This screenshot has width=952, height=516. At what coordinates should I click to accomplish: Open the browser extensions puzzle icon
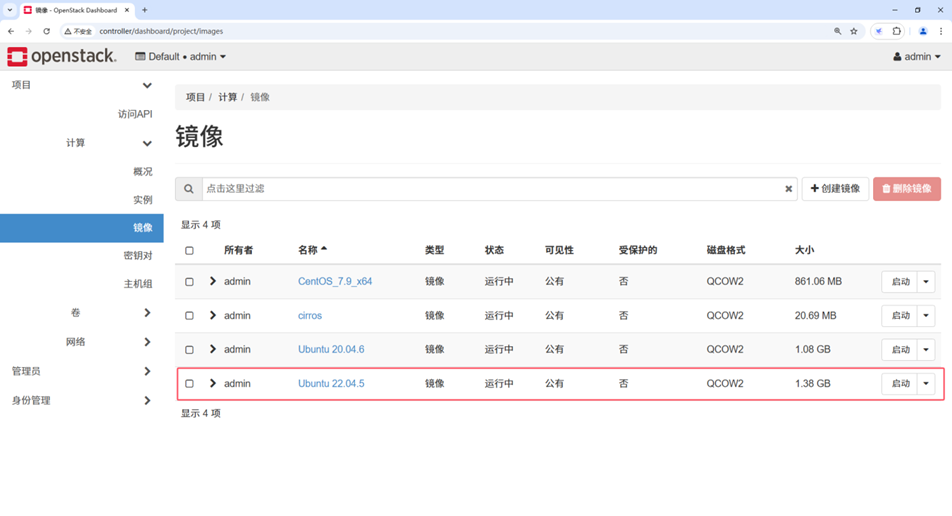[897, 31]
